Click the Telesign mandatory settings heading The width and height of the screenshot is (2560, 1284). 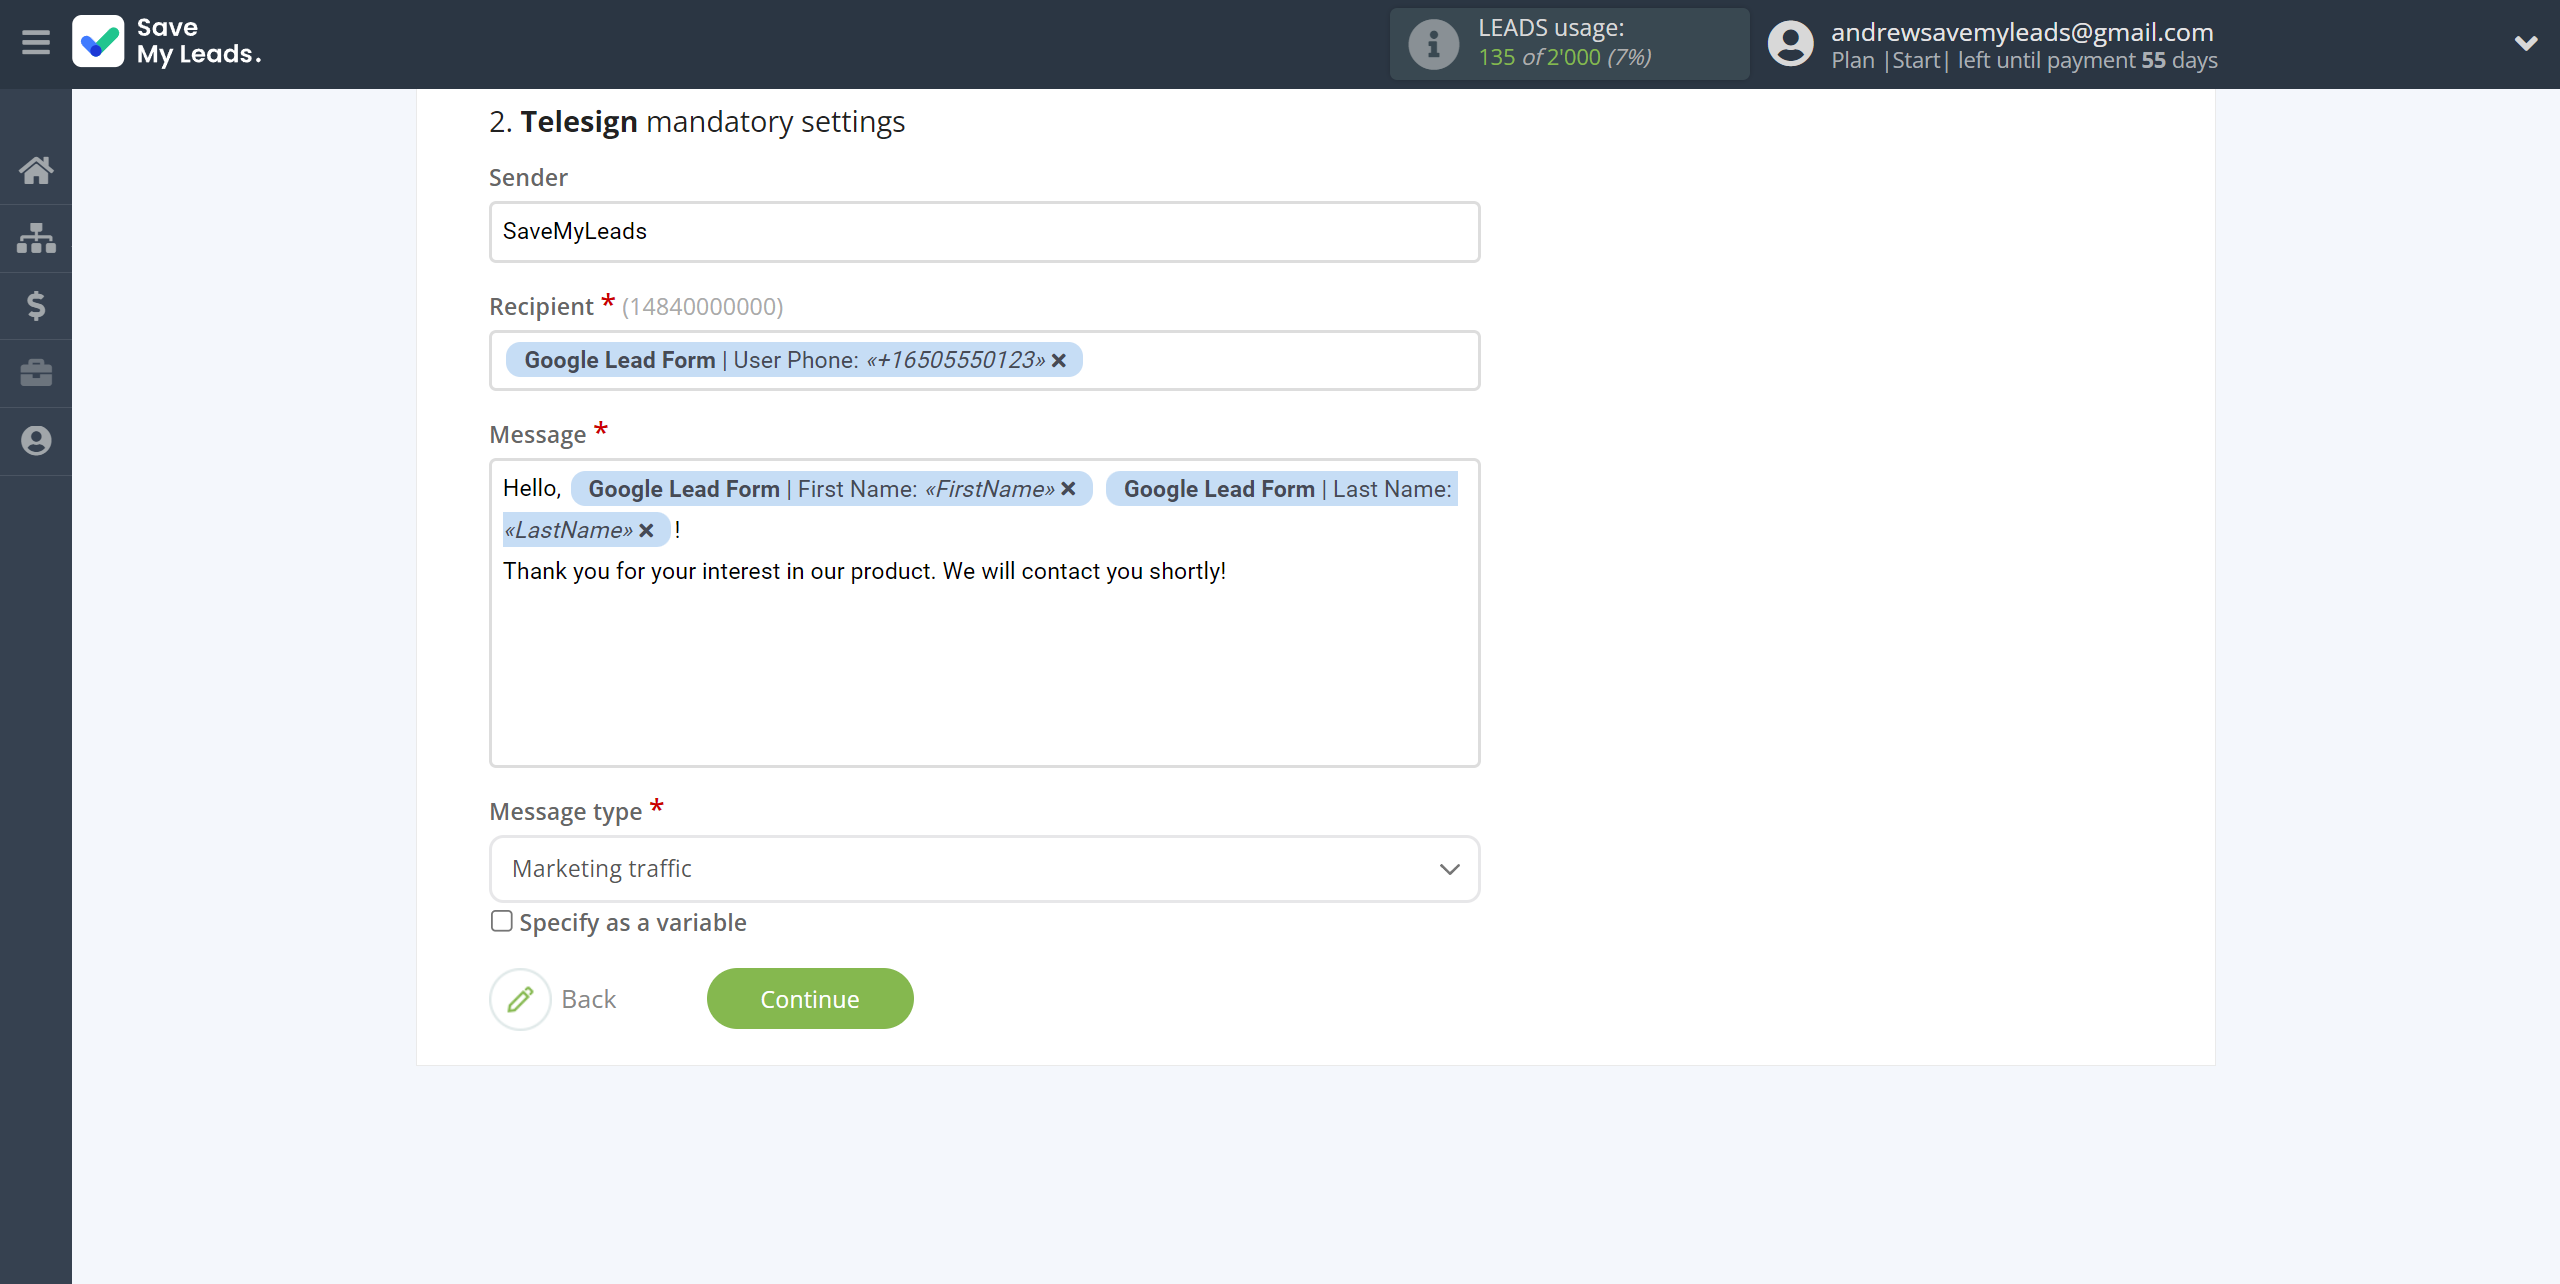coord(697,122)
